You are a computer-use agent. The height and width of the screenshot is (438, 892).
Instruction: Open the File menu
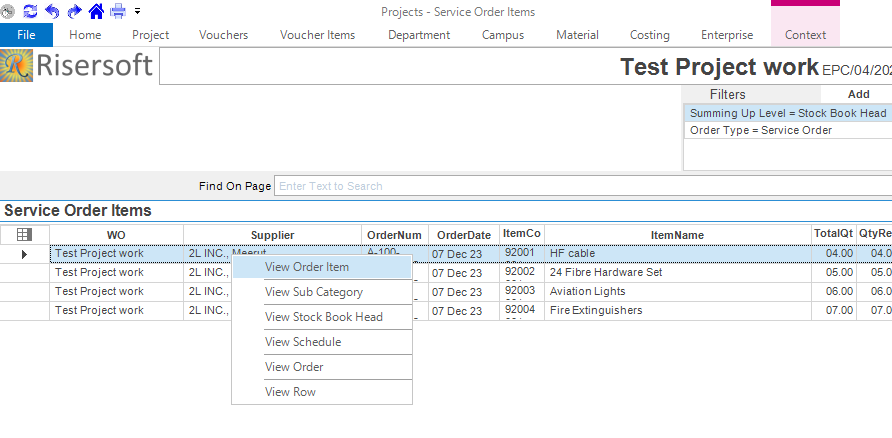coord(26,35)
